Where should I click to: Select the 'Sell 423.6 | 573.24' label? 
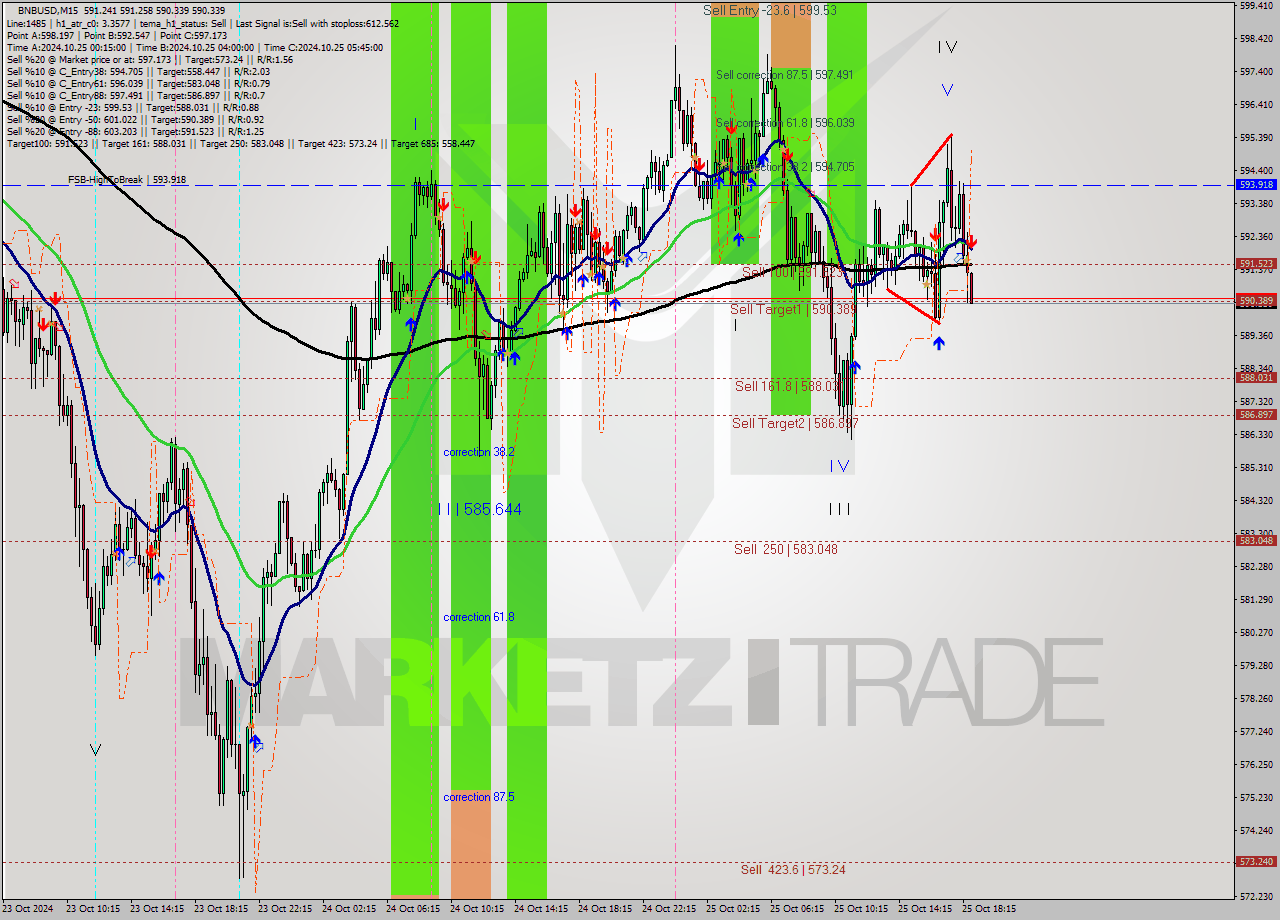pyautogui.click(x=793, y=870)
